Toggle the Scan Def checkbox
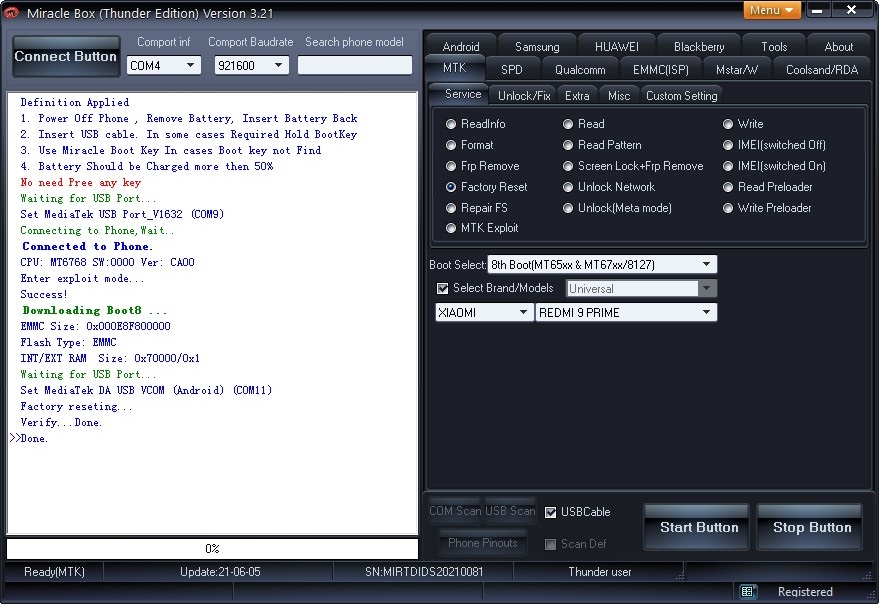Viewport: 879px width, 604px height. (x=550, y=544)
